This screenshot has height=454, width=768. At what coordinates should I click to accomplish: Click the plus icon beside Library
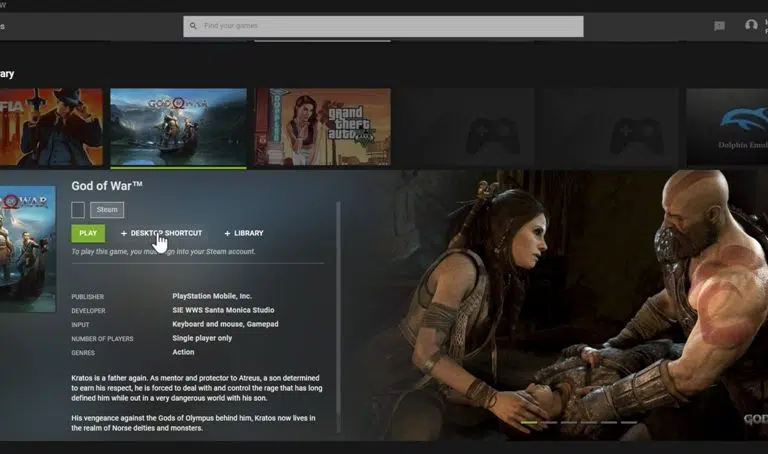(227, 233)
